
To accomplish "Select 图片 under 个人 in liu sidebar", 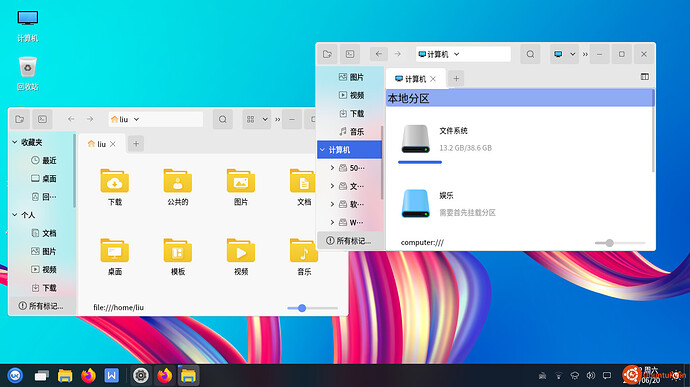I will pos(43,251).
